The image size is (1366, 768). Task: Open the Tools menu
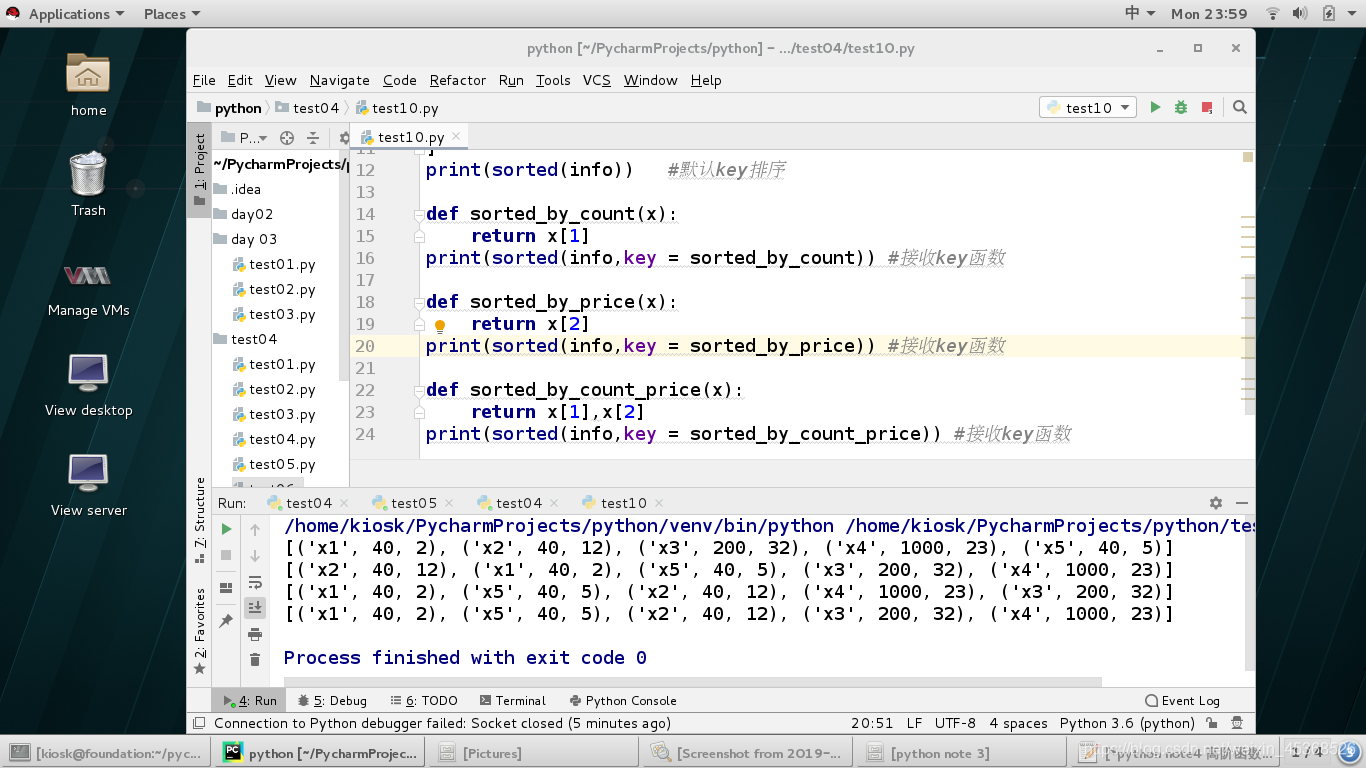pyautogui.click(x=553, y=80)
